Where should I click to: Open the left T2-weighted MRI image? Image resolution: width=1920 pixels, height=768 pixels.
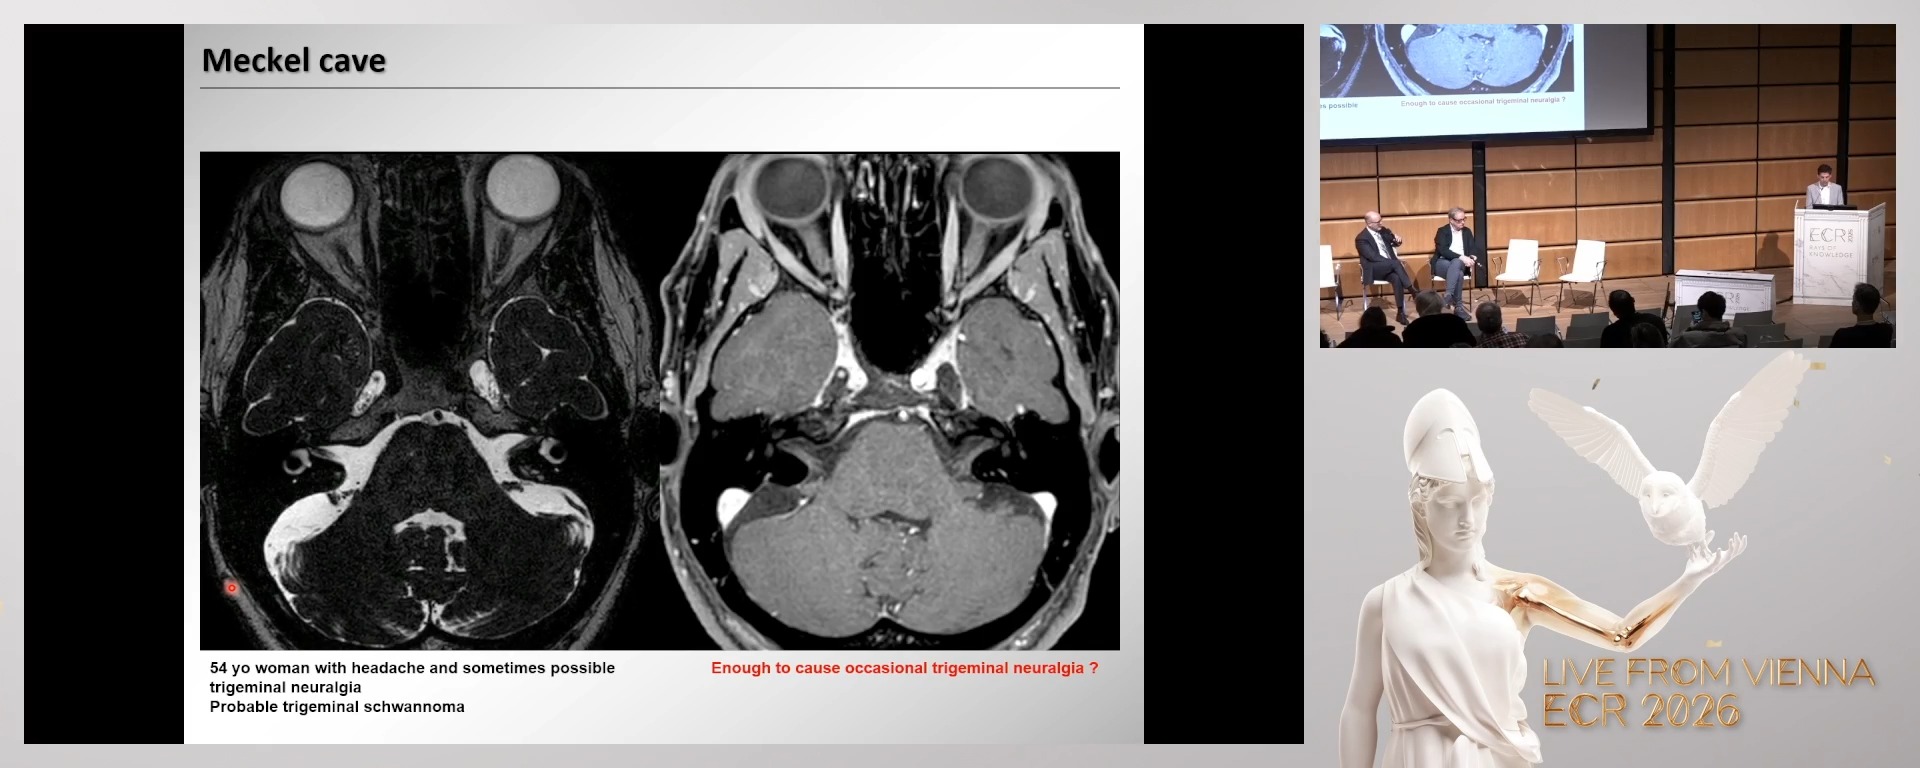(430, 400)
